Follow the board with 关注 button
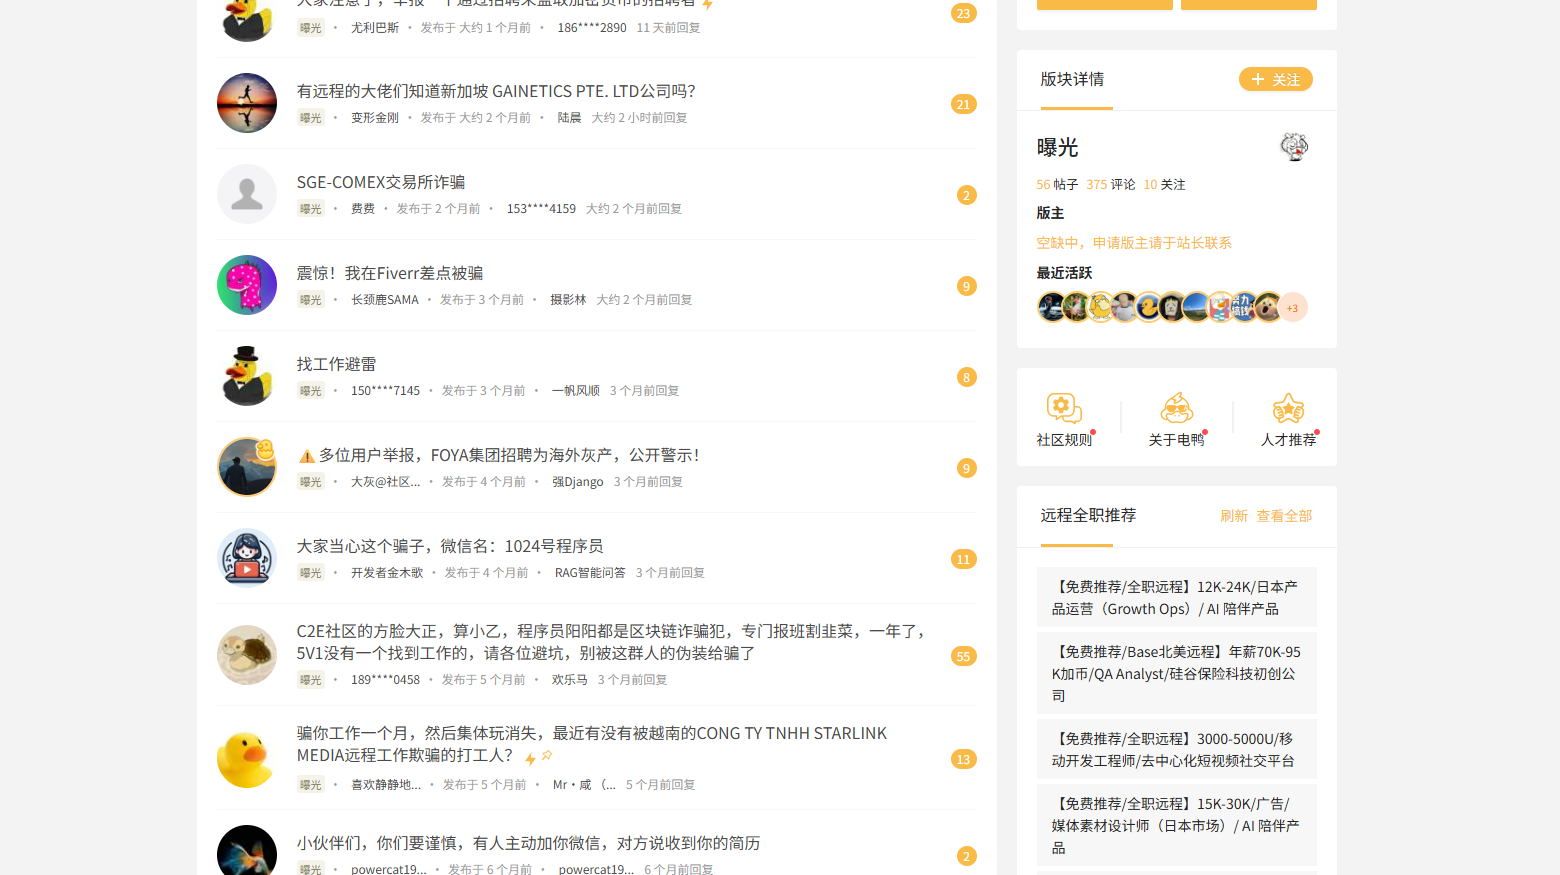Viewport: 1560px width, 875px height. (x=1275, y=79)
